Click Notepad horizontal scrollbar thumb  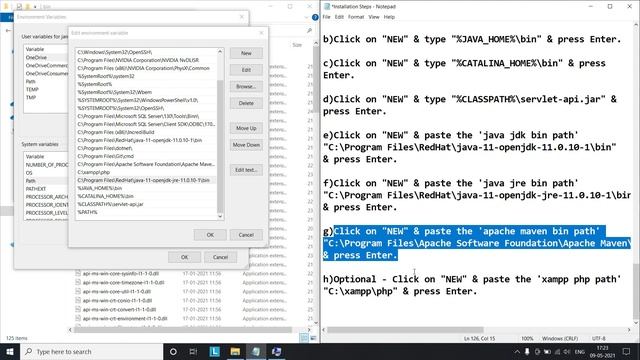405,330
